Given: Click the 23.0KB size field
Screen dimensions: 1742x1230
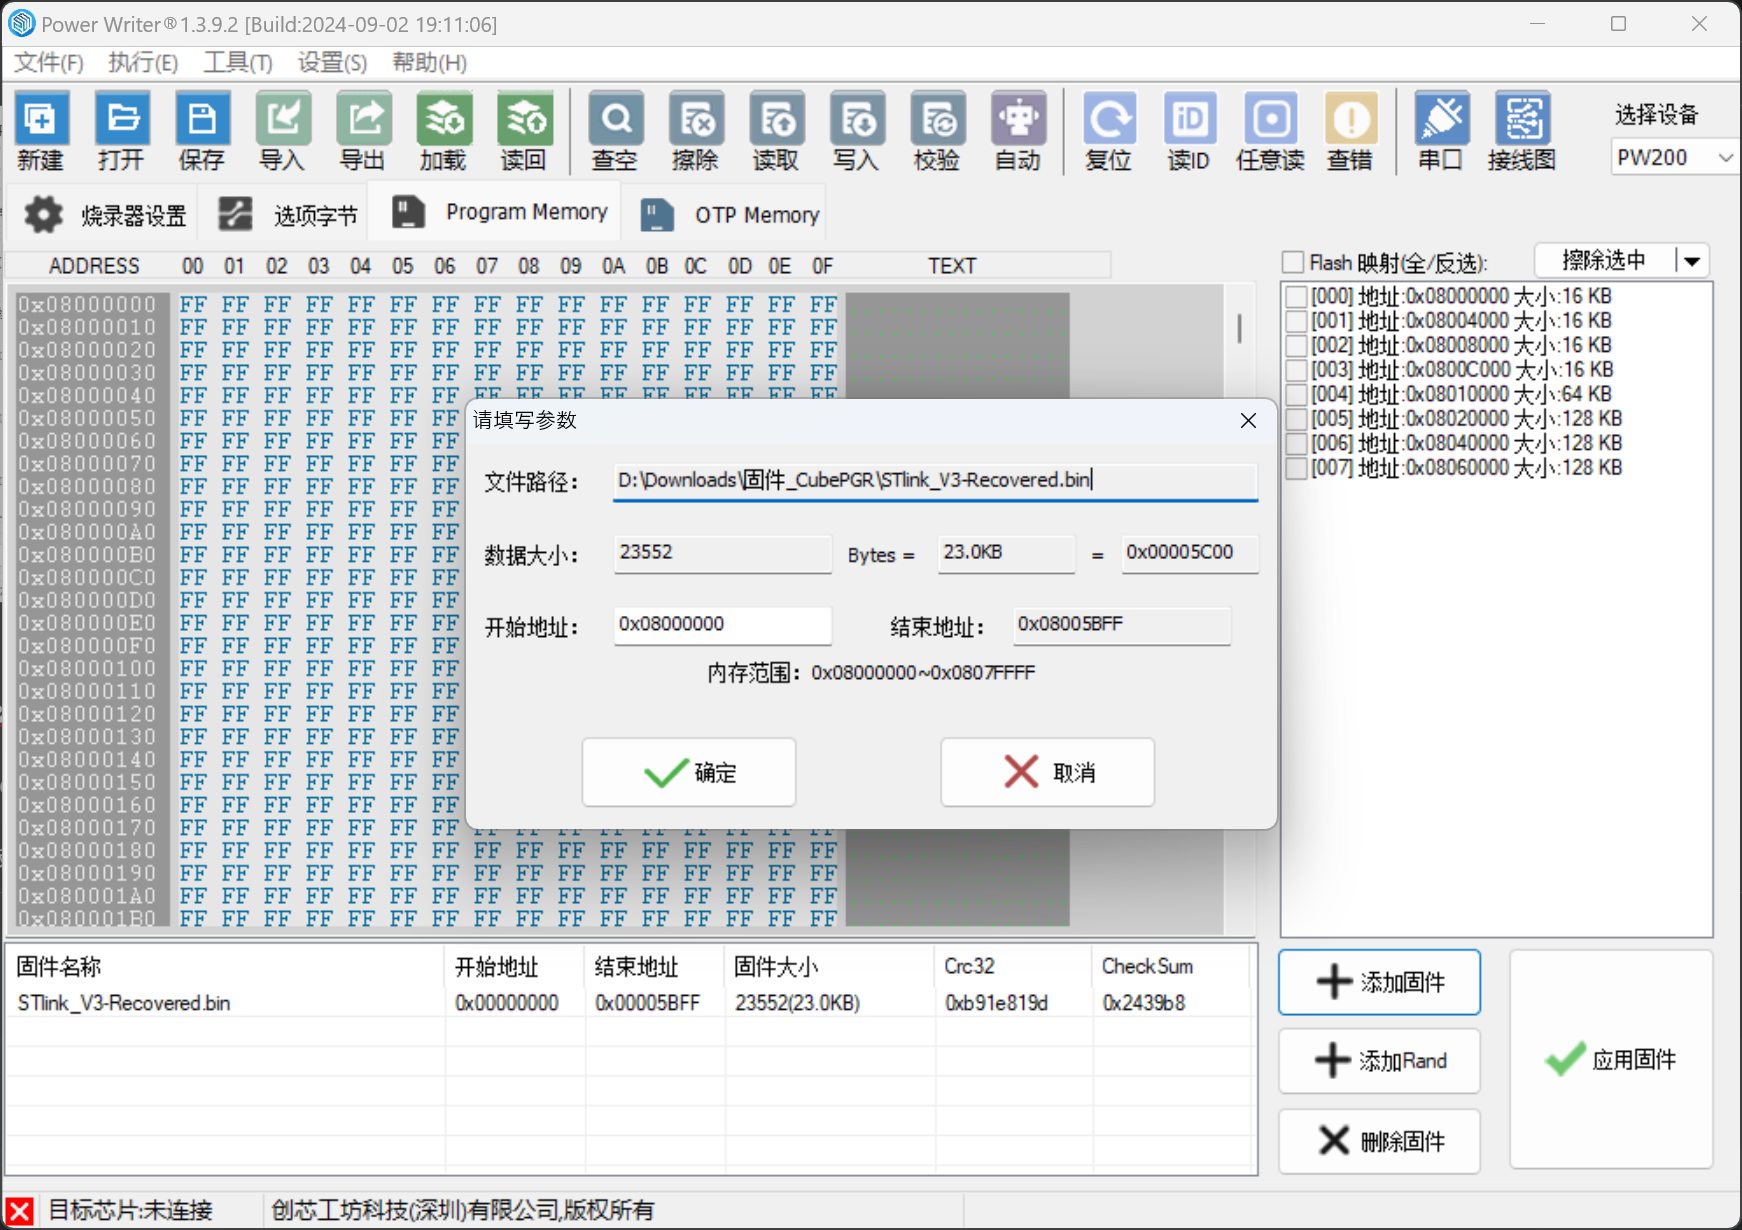Looking at the screenshot, I should point(1006,553).
